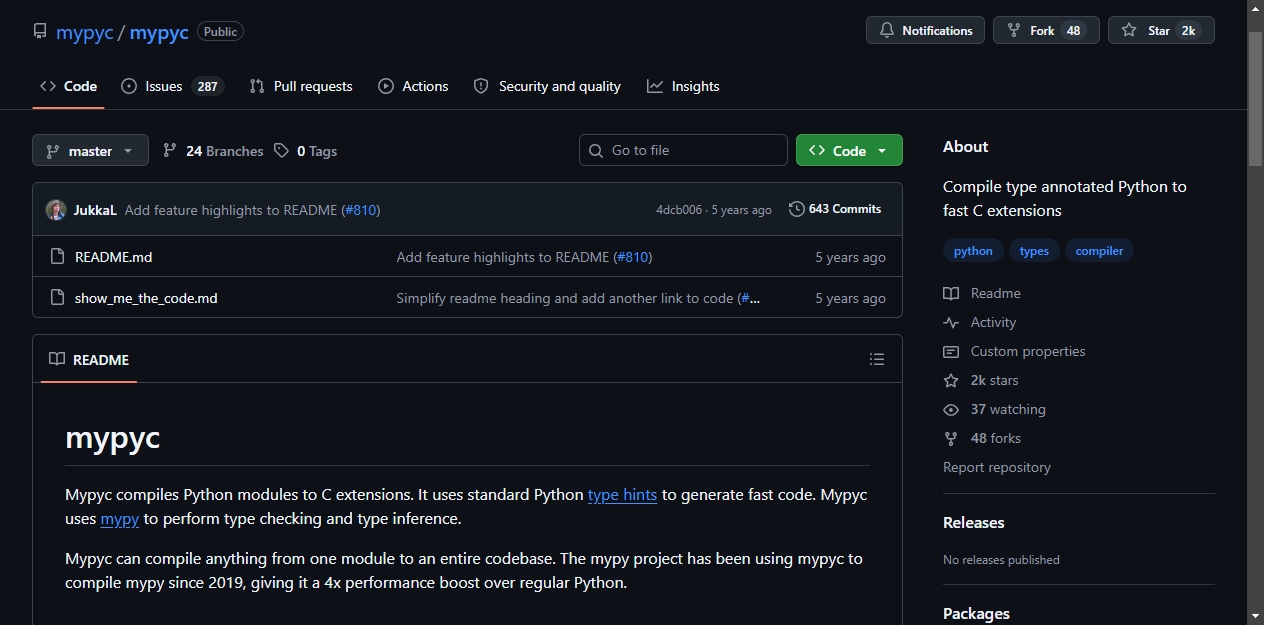This screenshot has width=1264, height=625.
Task: Click into the Go to file search field
Action: tap(683, 150)
